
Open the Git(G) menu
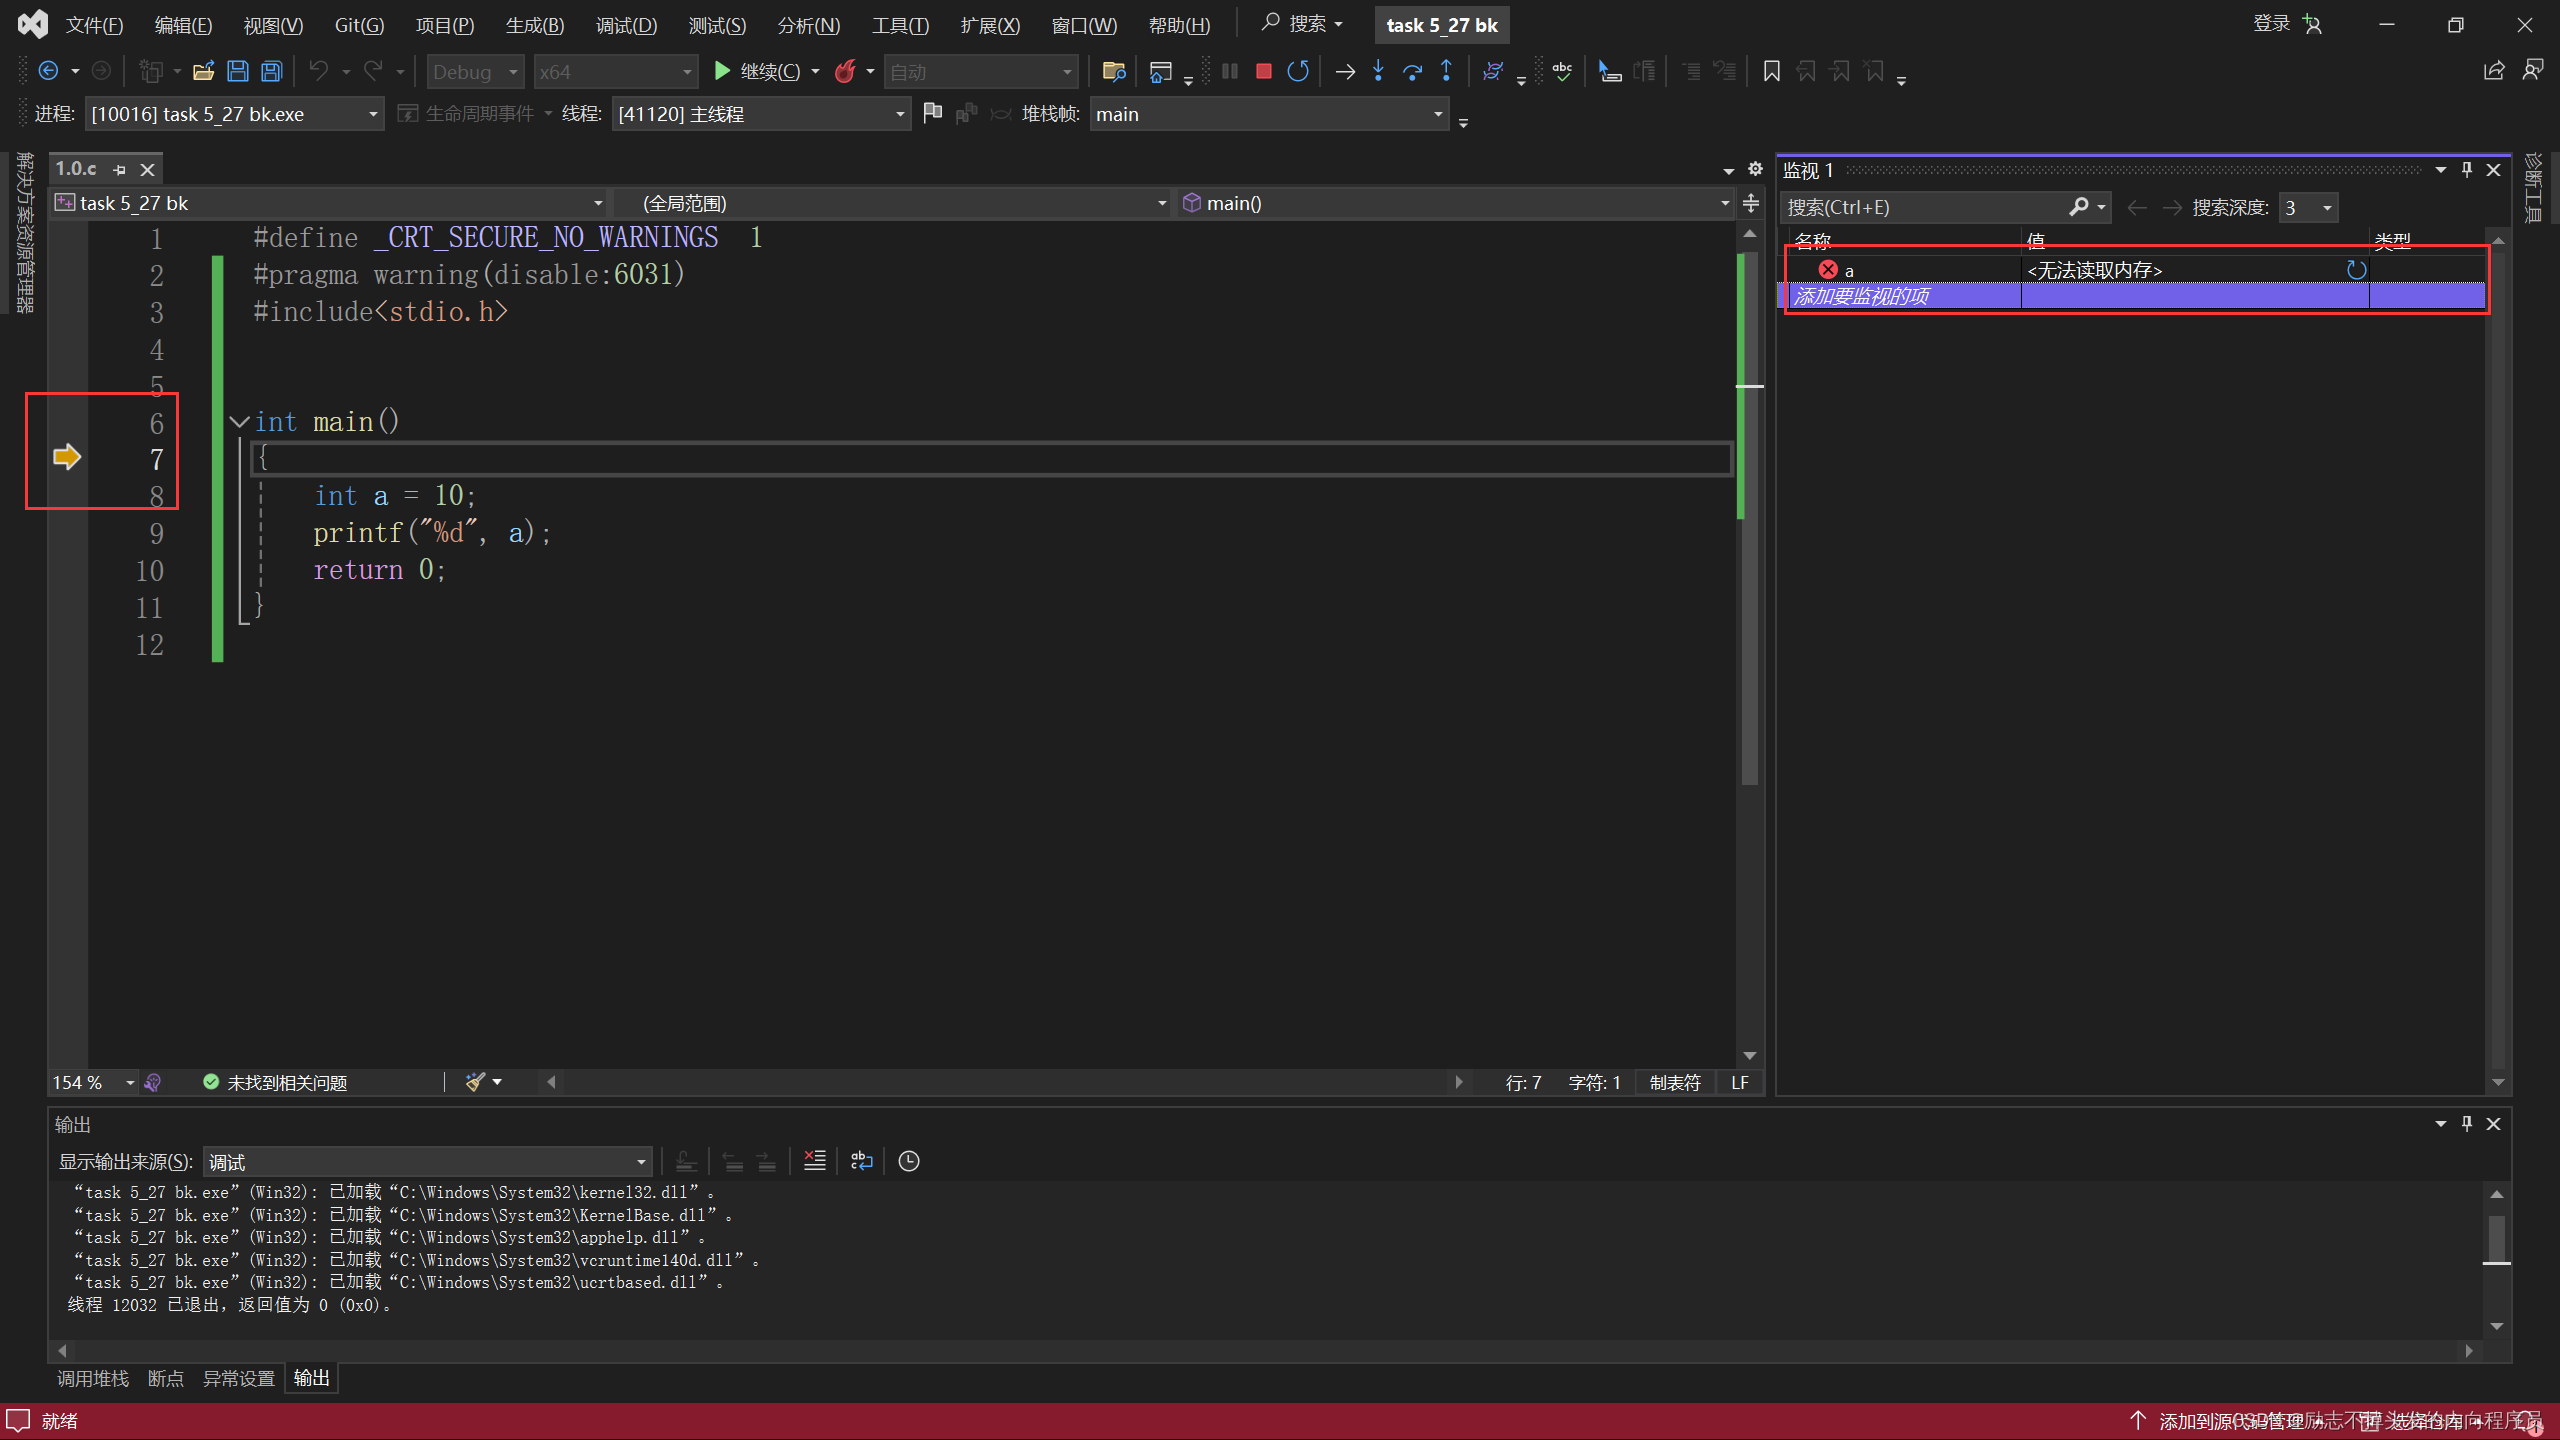point(359,25)
